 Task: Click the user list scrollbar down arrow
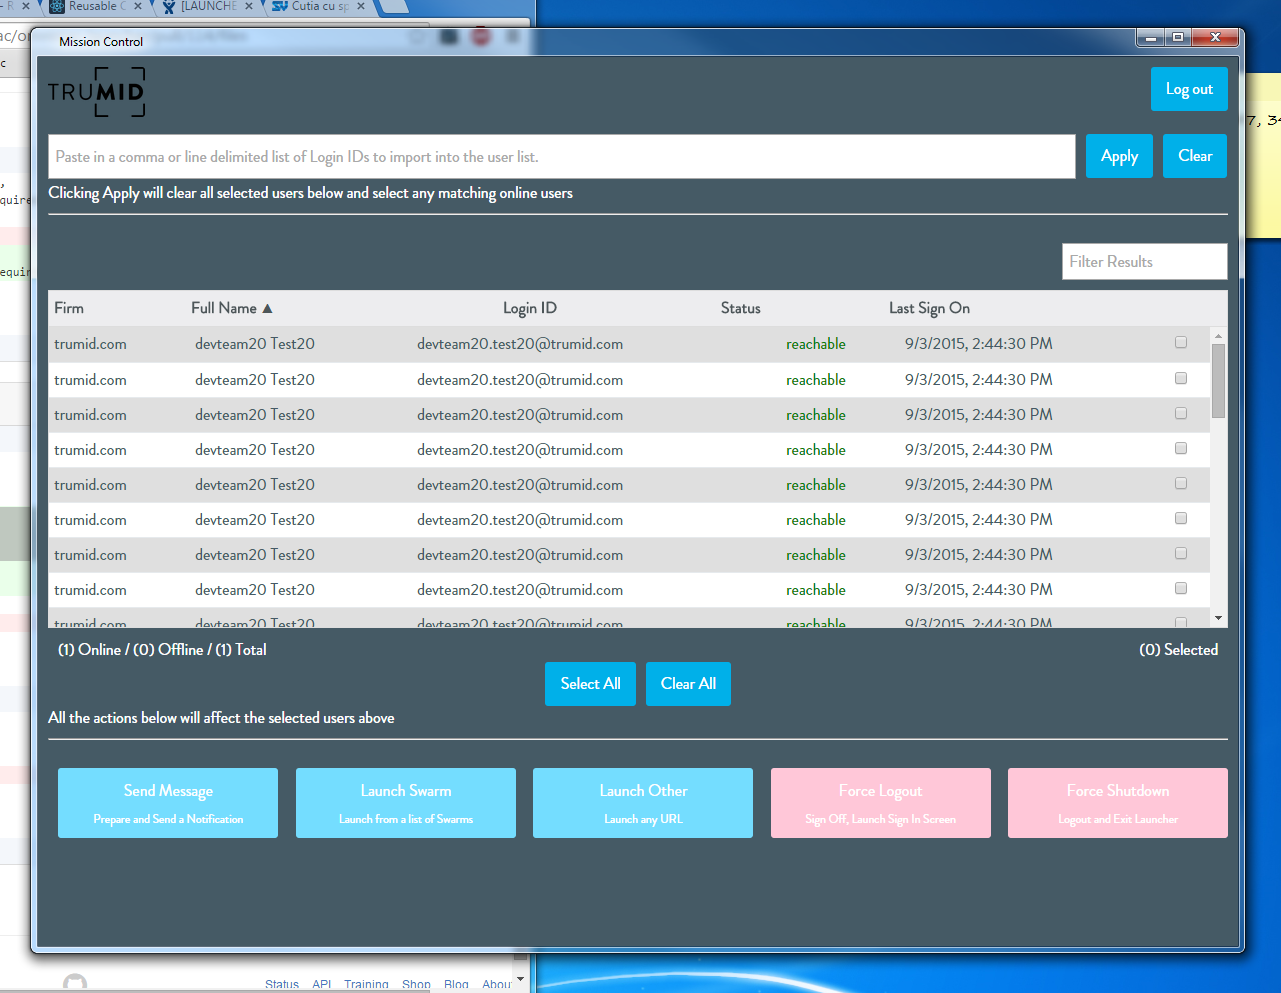pos(1218,619)
